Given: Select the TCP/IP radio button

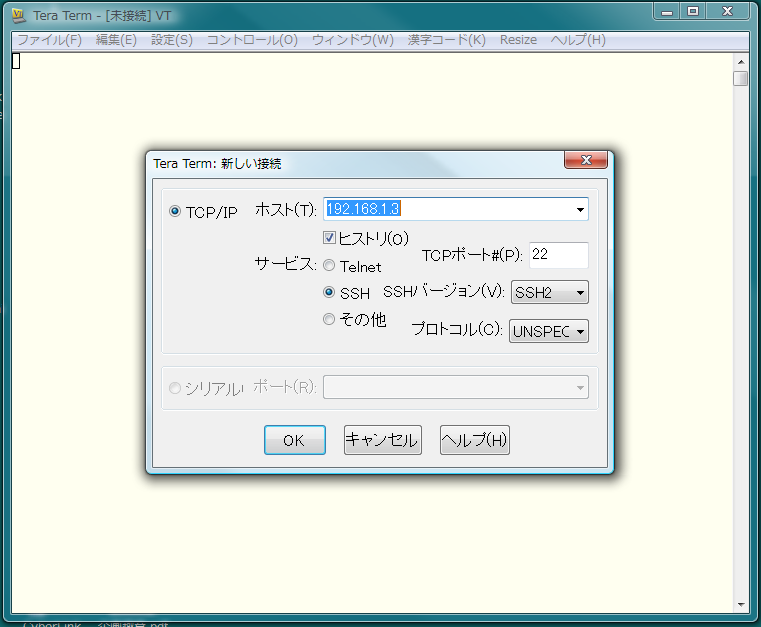Looking at the screenshot, I should pos(175,211).
